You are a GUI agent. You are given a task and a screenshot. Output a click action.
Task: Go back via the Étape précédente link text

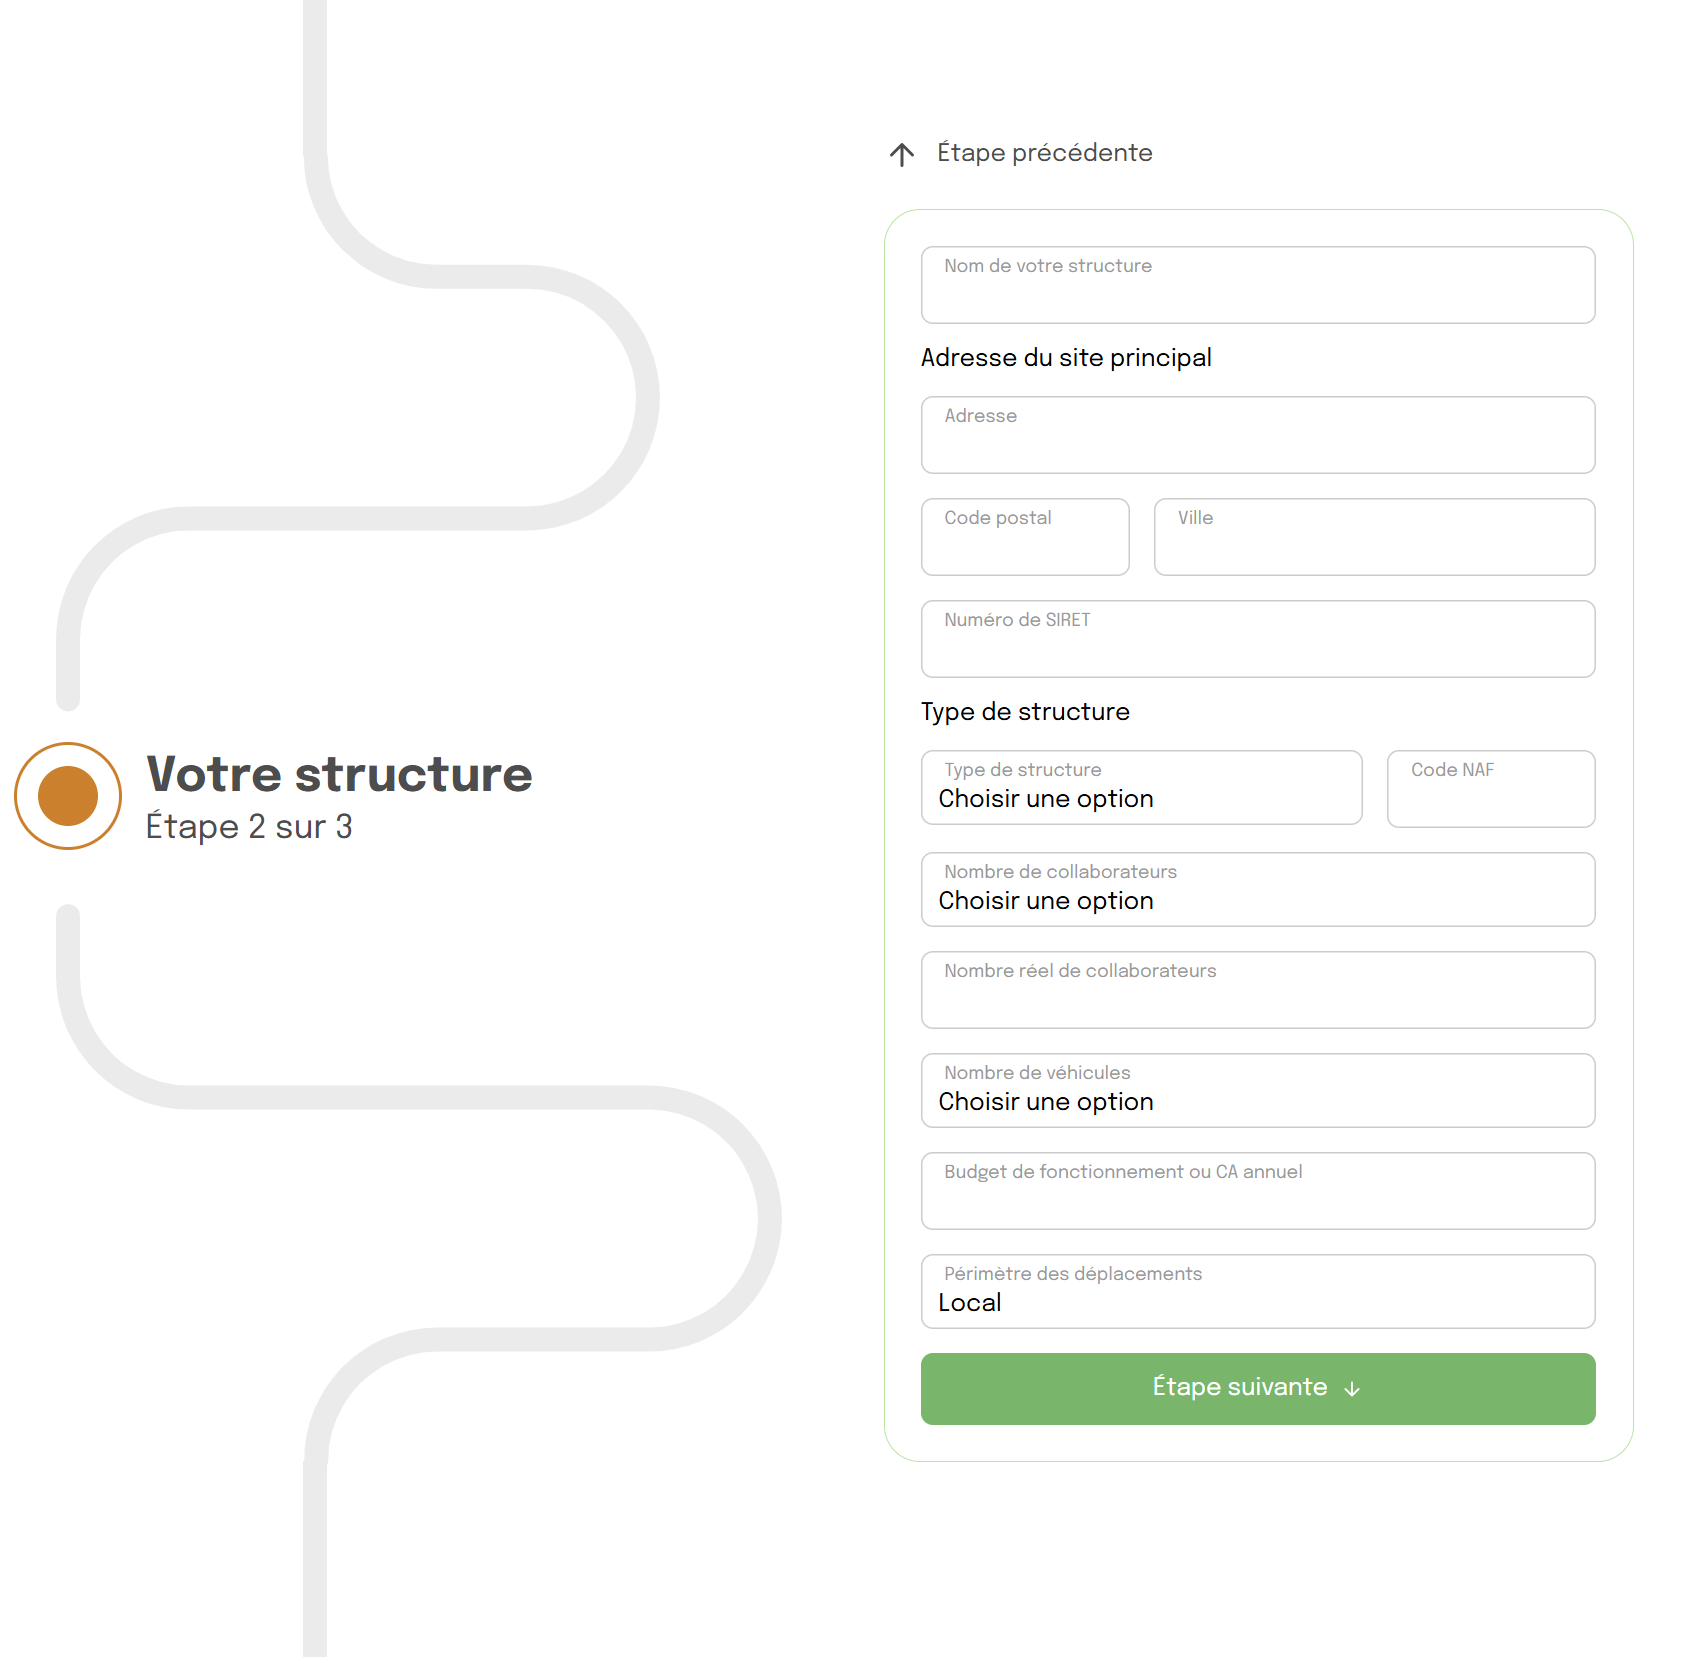(1044, 153)
